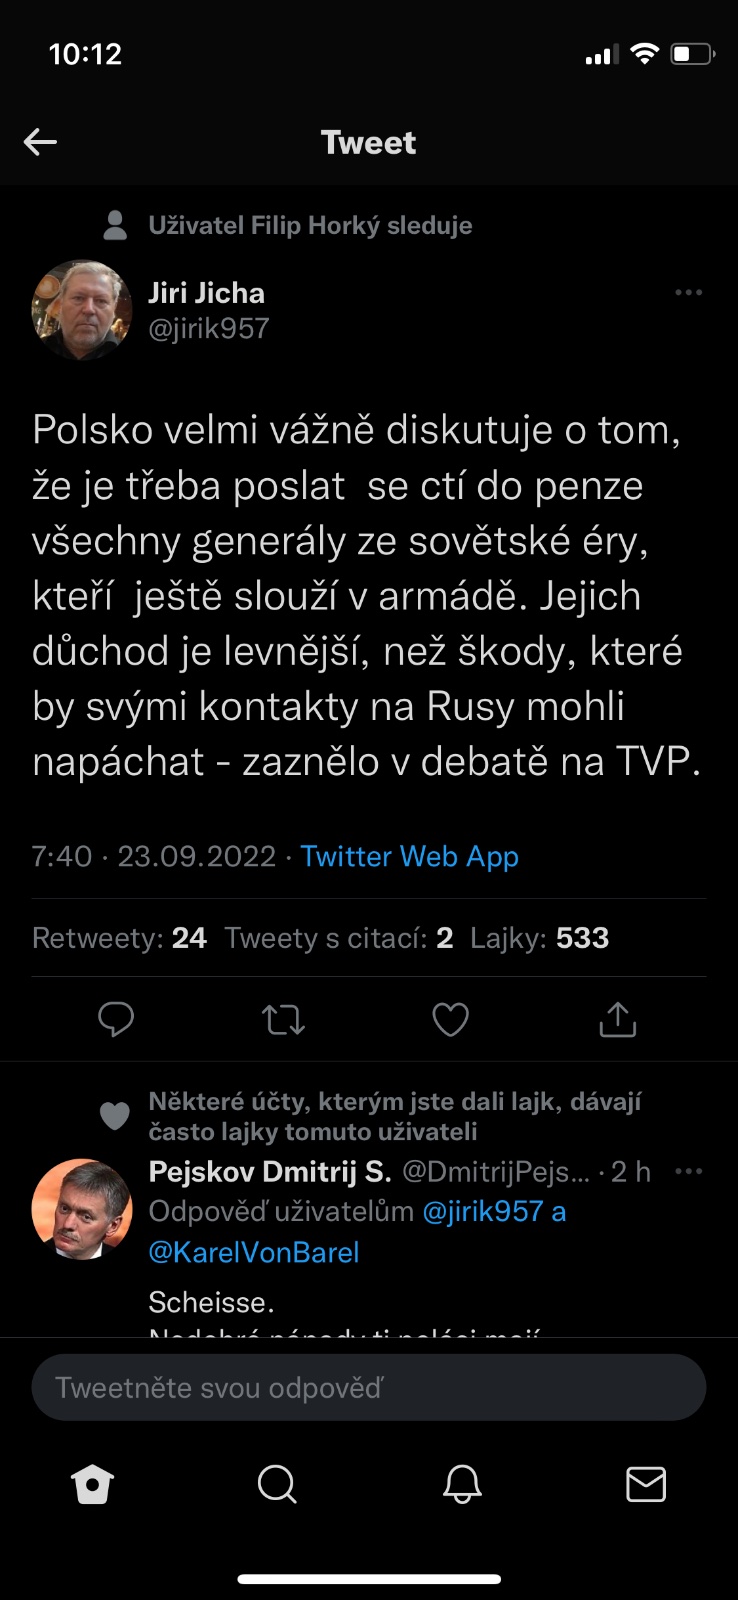View Tweety s citací list
The height and width of the screenshot is (1600, 738).
point(338,938)
